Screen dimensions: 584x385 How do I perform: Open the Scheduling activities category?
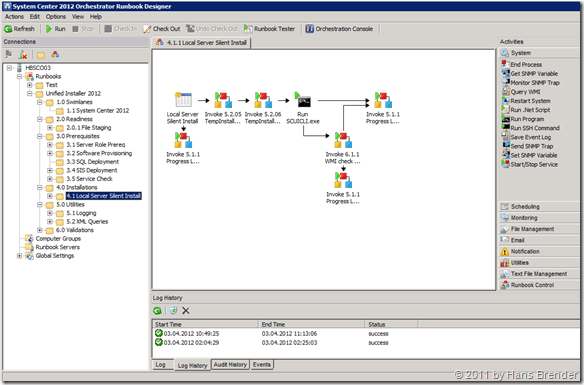point(539,207)
